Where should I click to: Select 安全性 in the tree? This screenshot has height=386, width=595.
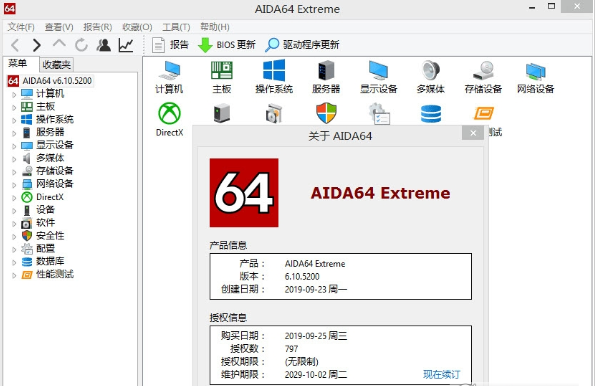coord(50,235)
